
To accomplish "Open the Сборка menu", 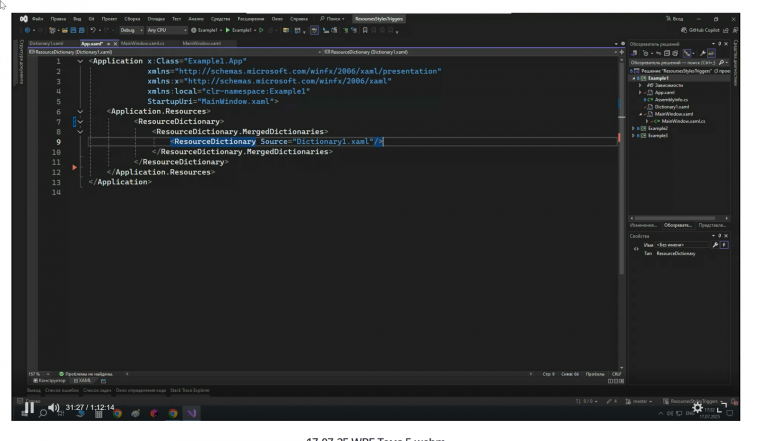I will (x=132, y=19).
